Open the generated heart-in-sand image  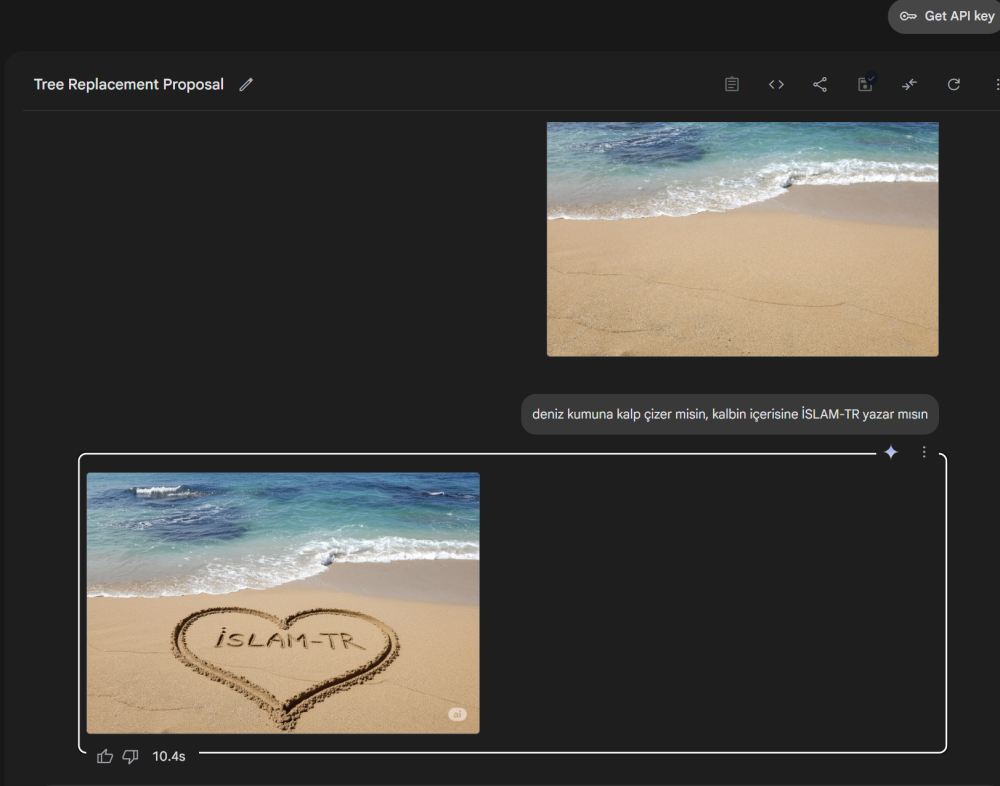[283, 603]
